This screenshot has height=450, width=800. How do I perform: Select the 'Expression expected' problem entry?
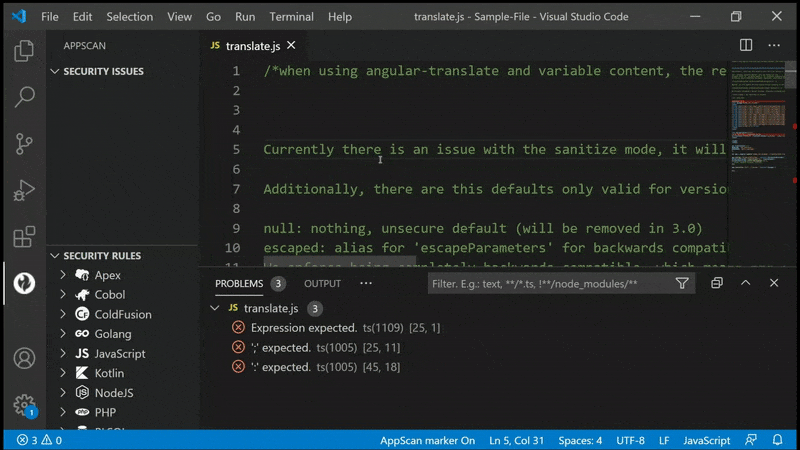[x=303, y=328]
